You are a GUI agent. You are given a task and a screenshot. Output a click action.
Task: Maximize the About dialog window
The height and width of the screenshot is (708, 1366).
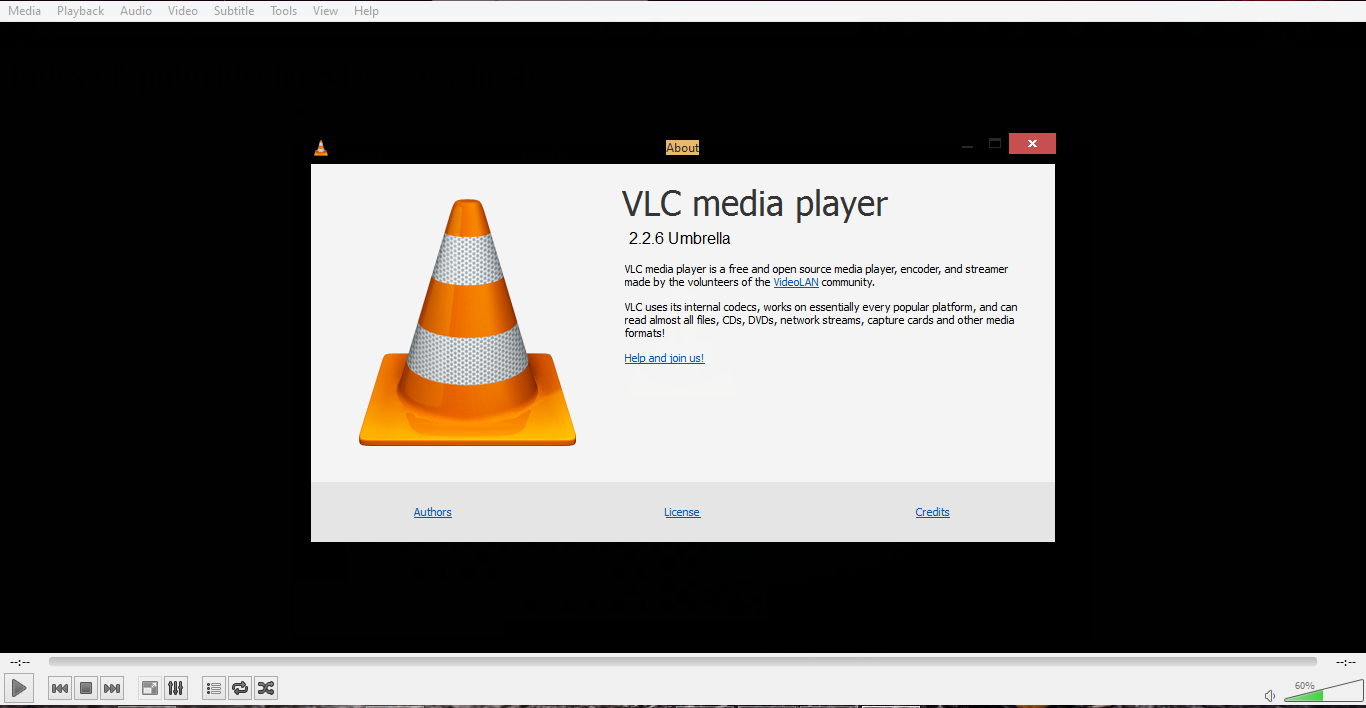pos(995,144)
